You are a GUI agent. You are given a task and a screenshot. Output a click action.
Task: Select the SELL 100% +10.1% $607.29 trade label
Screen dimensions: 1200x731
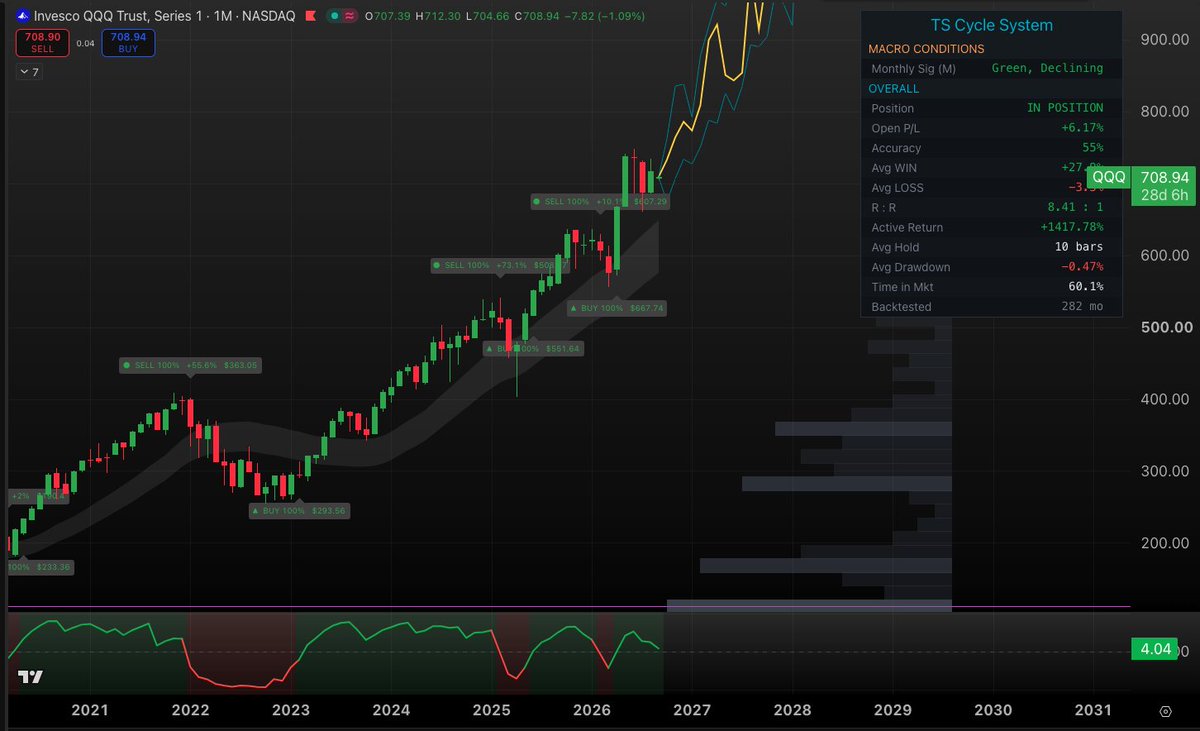click(601, 201)
